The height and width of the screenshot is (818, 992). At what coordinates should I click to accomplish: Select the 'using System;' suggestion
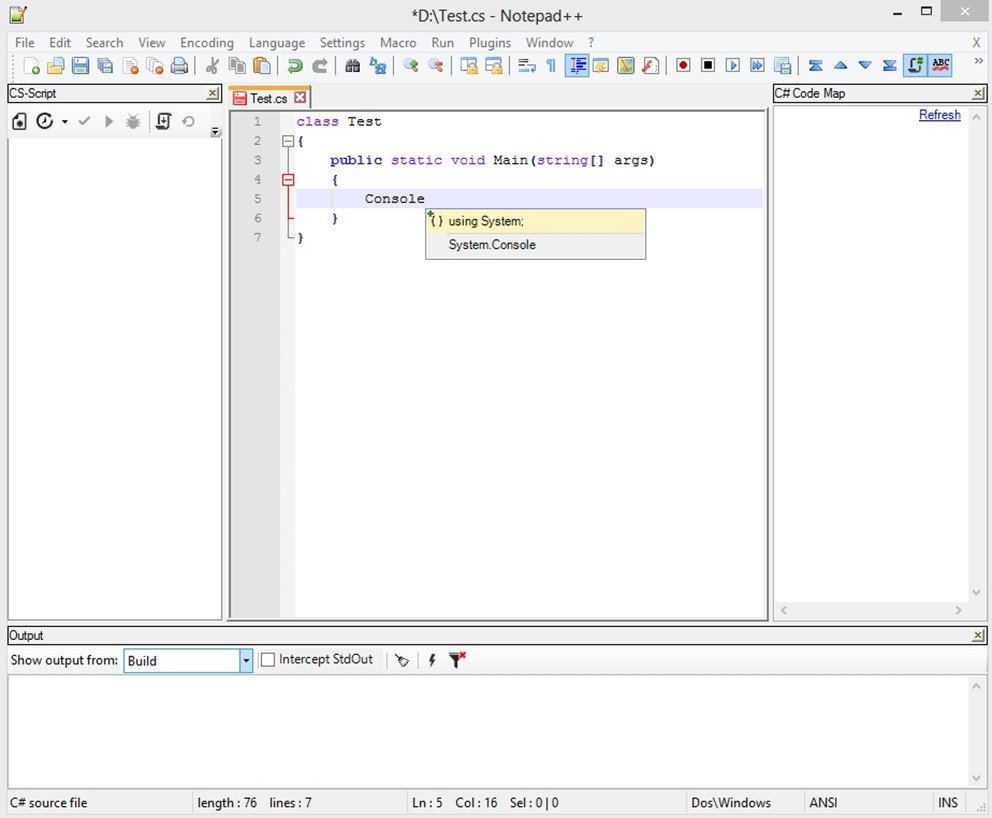[x=536, y=221]
